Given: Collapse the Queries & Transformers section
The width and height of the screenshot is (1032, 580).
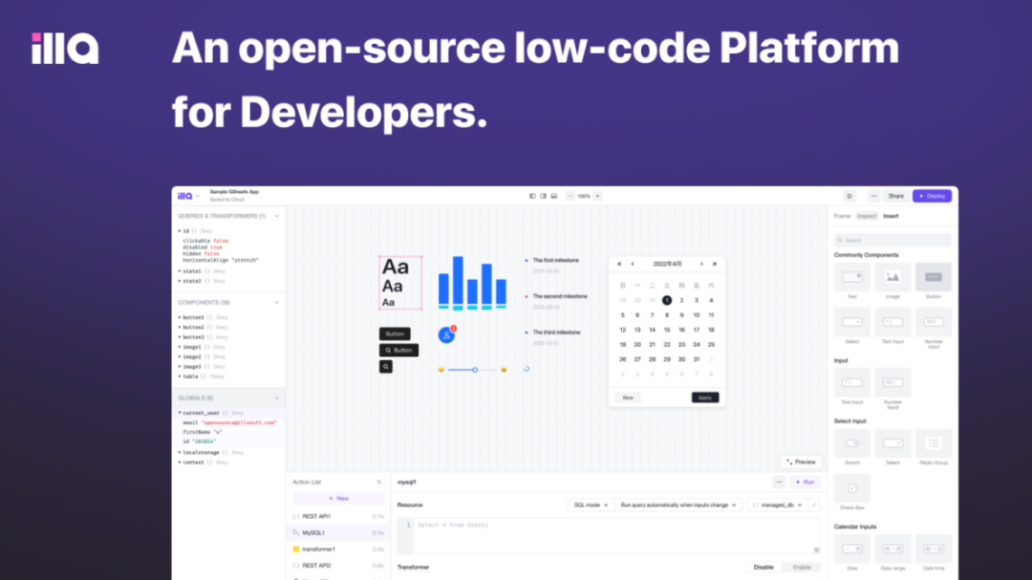Looking at the screenshot, I should click(x=276, y=216).
